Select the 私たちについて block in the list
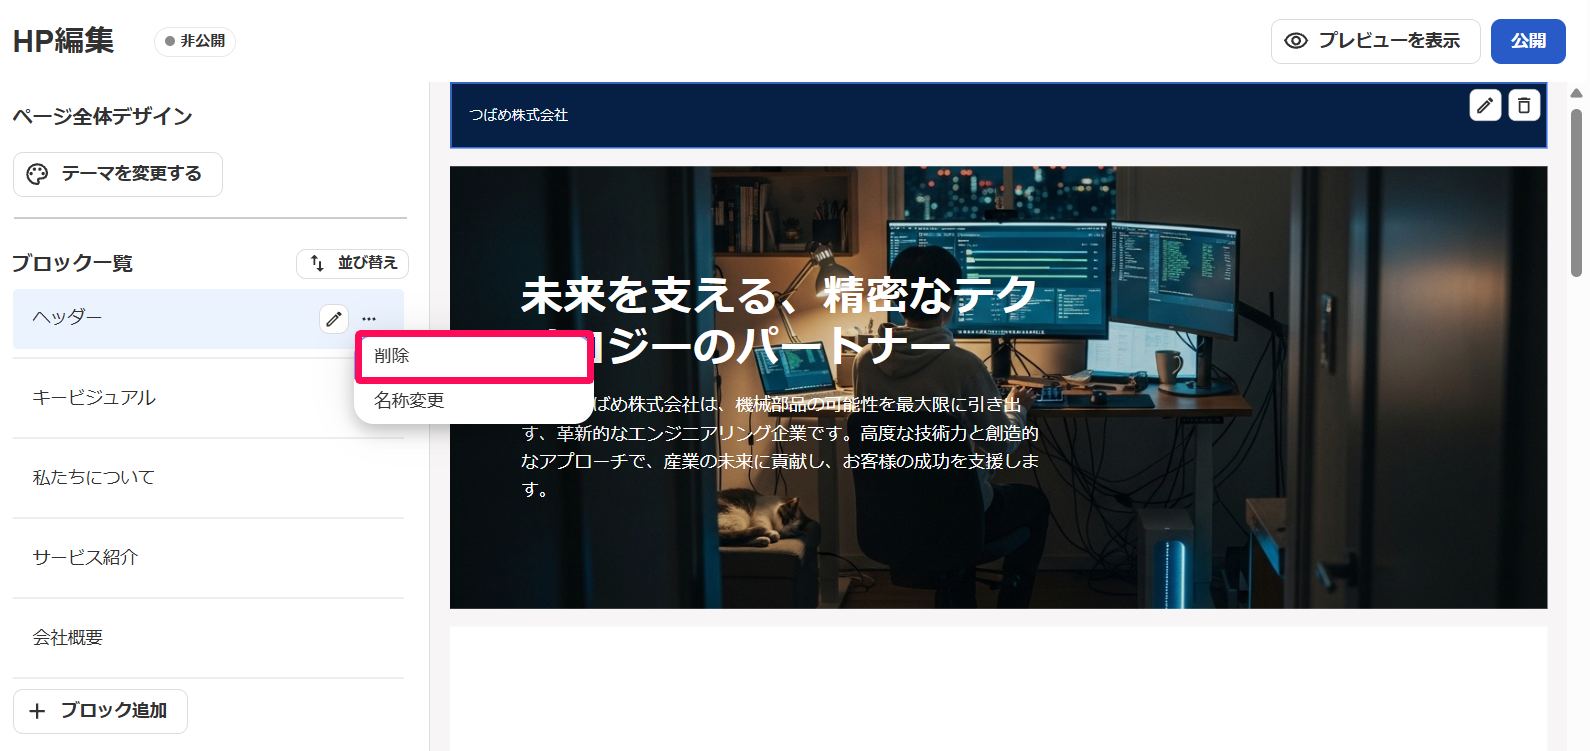Screen dimensions: 1590x751 208,478
